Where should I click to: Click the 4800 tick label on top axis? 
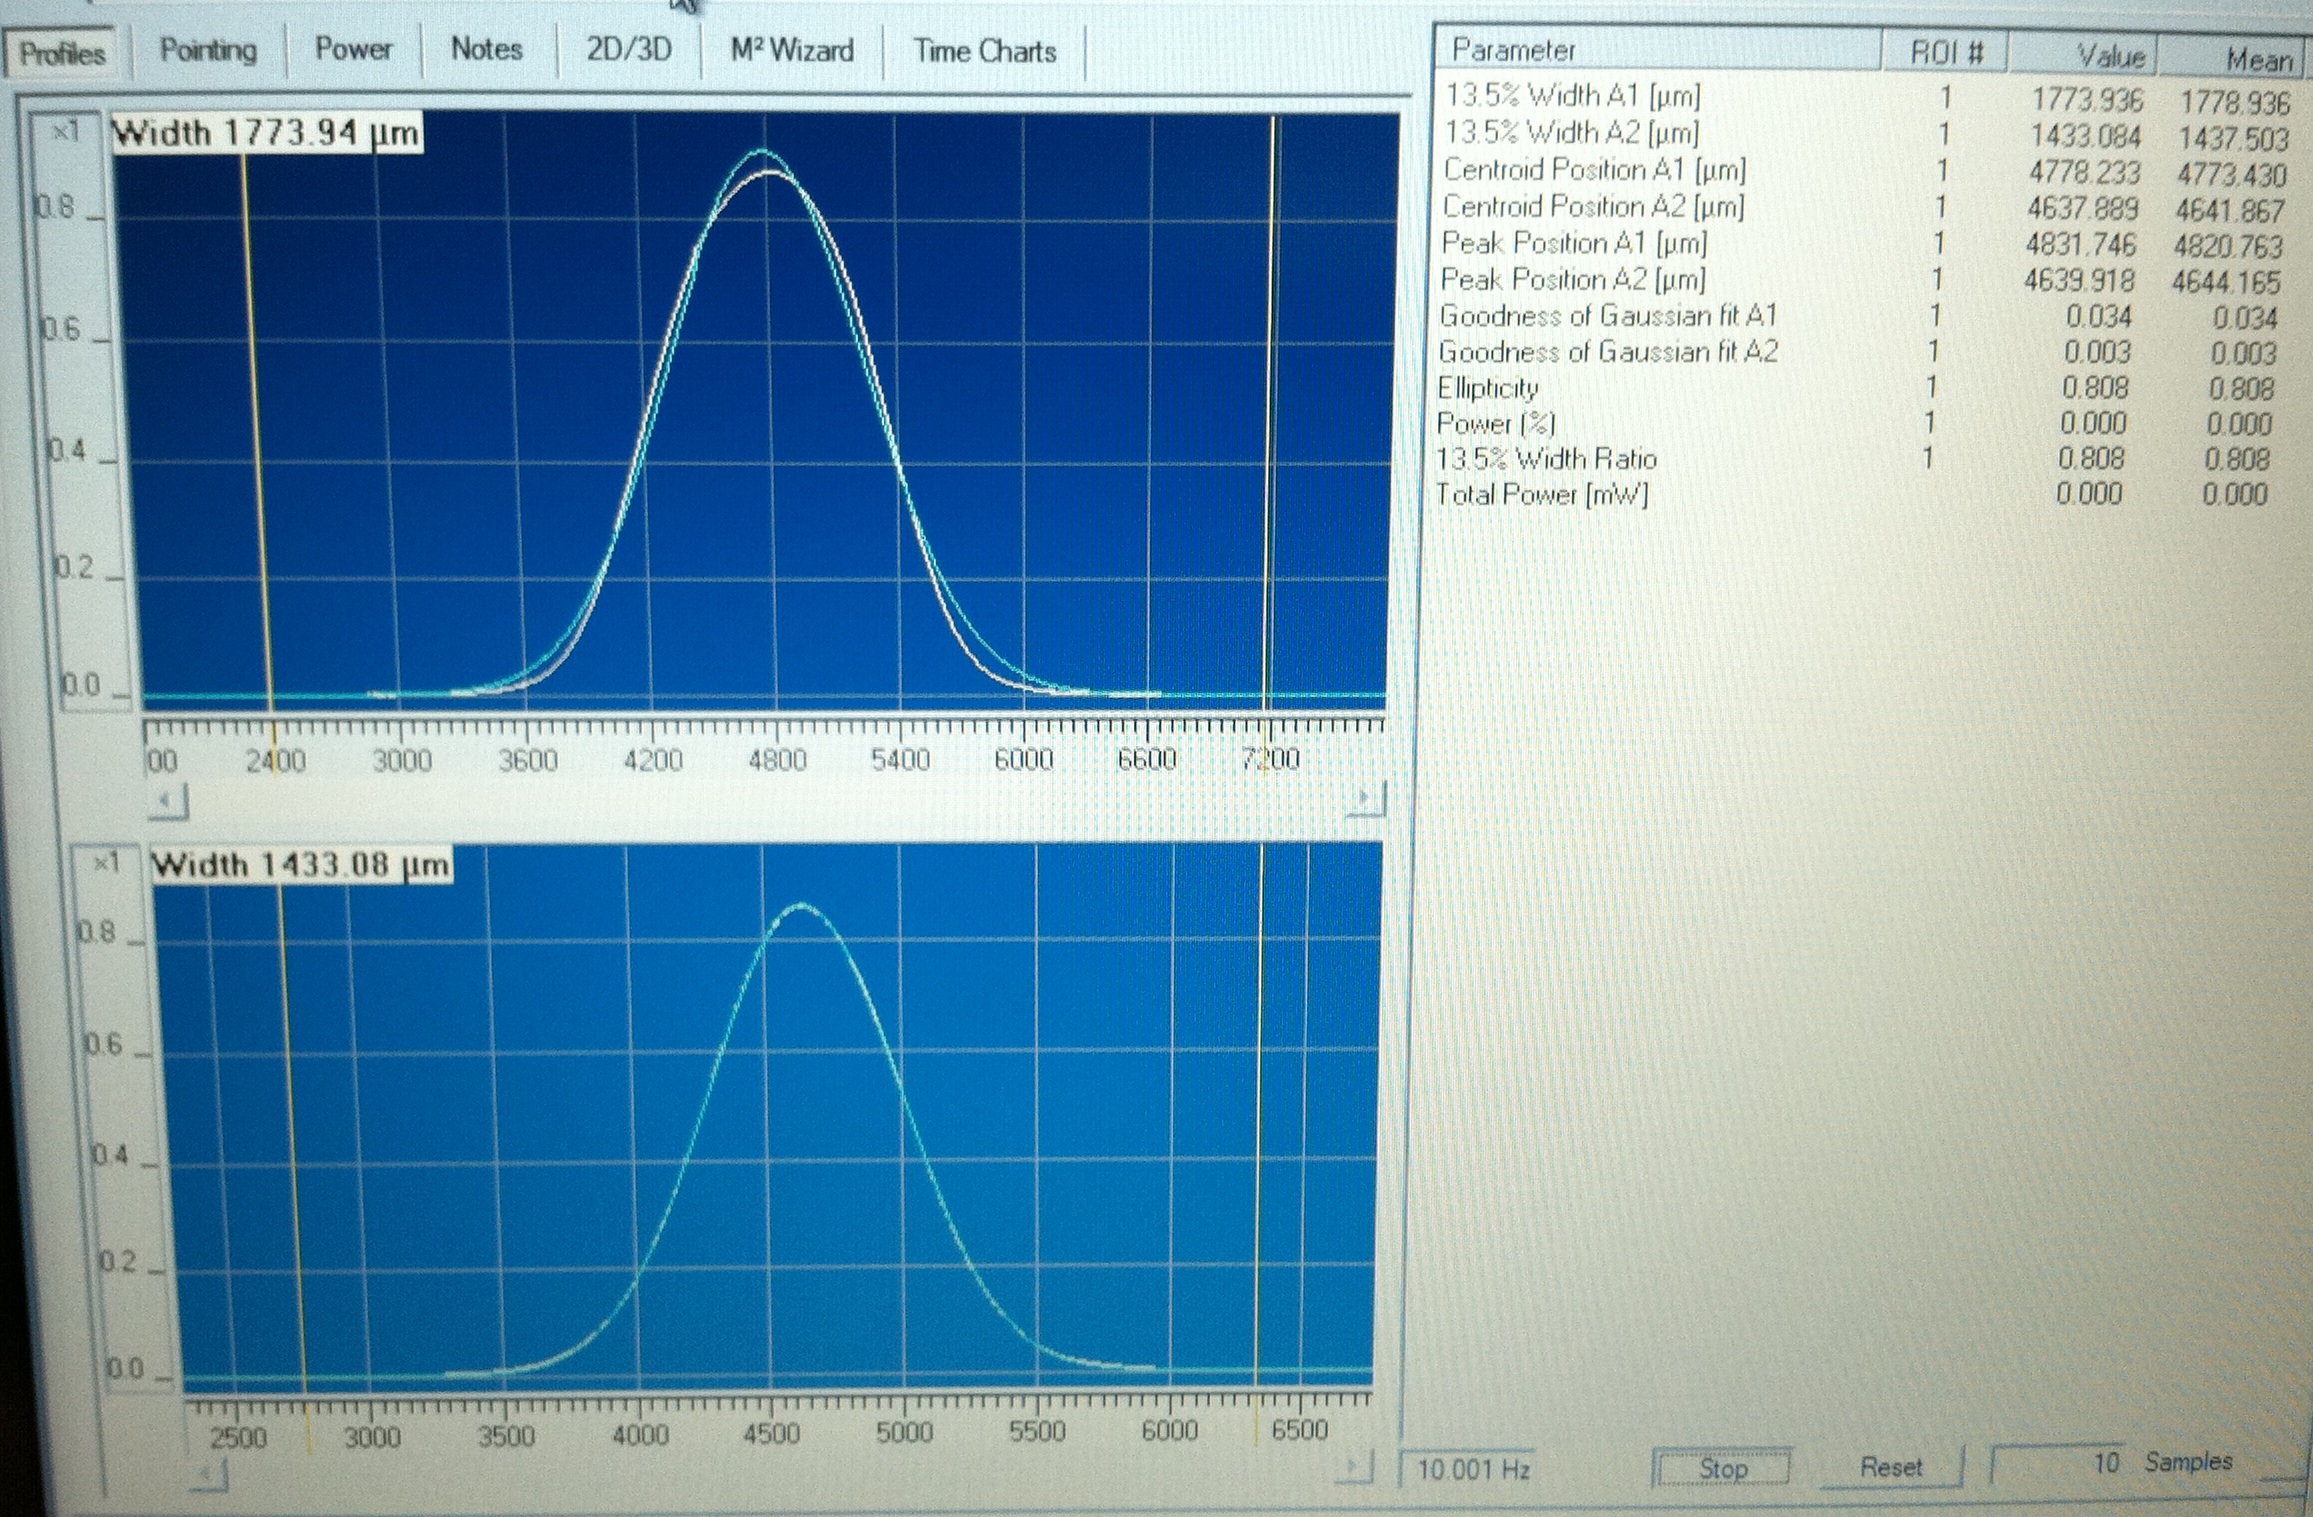tap(777, 761)
